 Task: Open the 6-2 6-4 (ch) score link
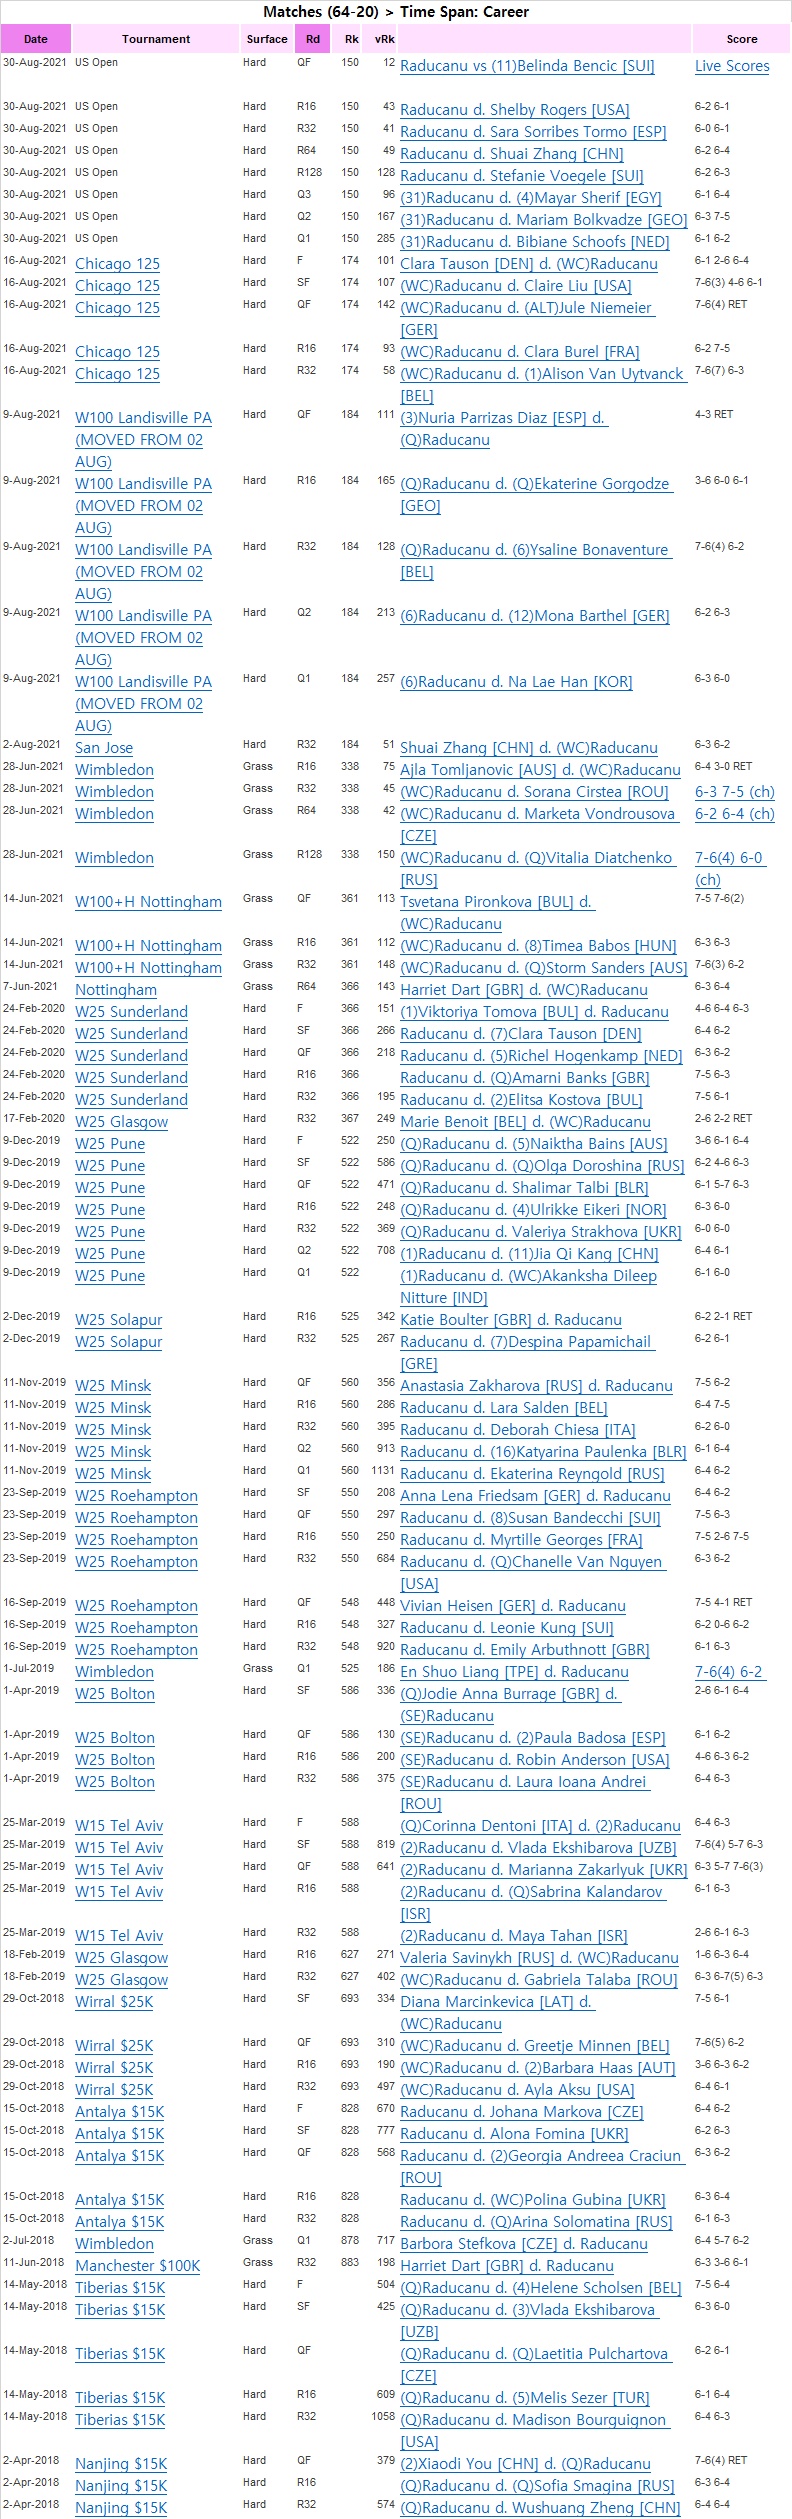click(x=735, y=814)
